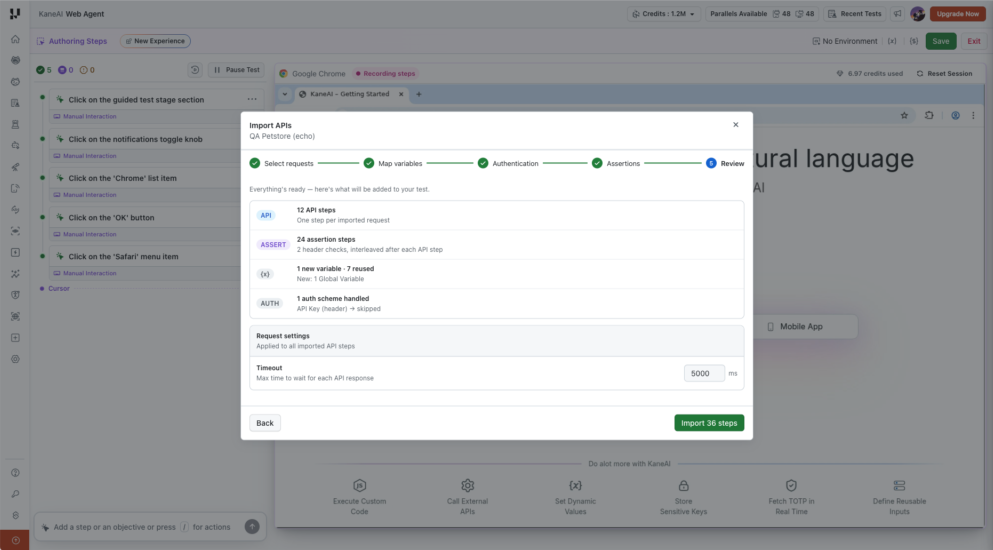
Task: Submit step with the up-arrow send button
Action: (x=252, y=527)
